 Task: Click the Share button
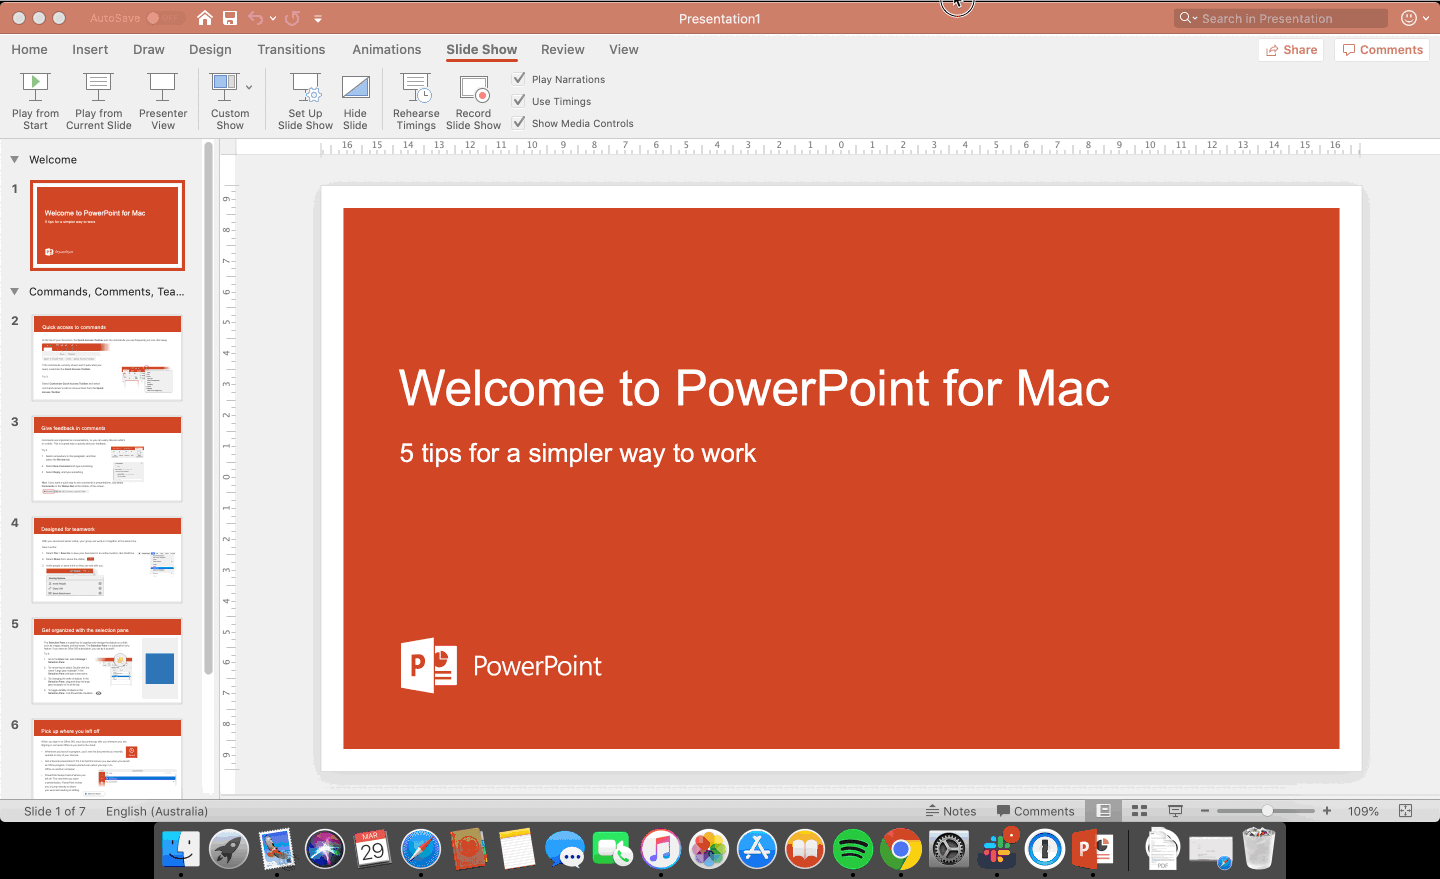(1291, 50)
